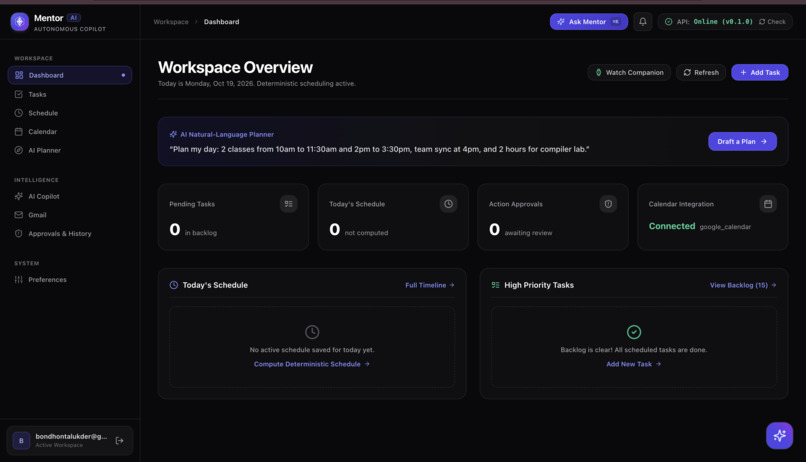Open Dashboard in the sidebar
Image resolution: width=806 pixels, height=462 pixels.
tap(70, 75)
